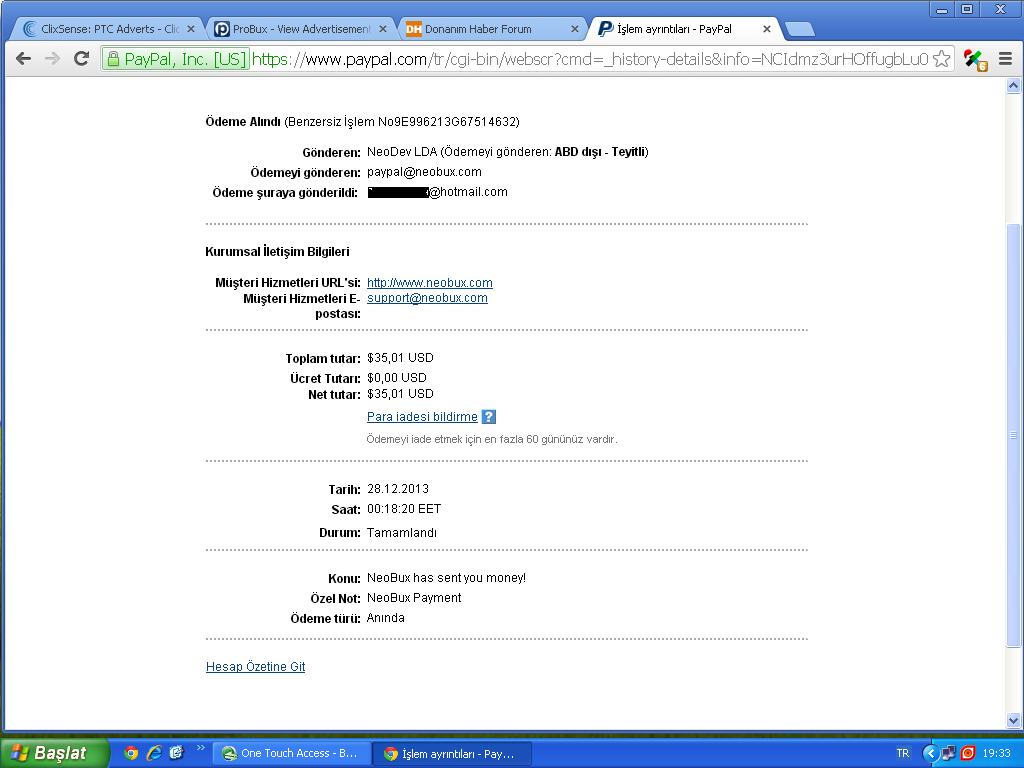Viewport: 1024px width, 768px height.
Task: Click the NeoDev LDA sender name
Action: coord(402,152)
